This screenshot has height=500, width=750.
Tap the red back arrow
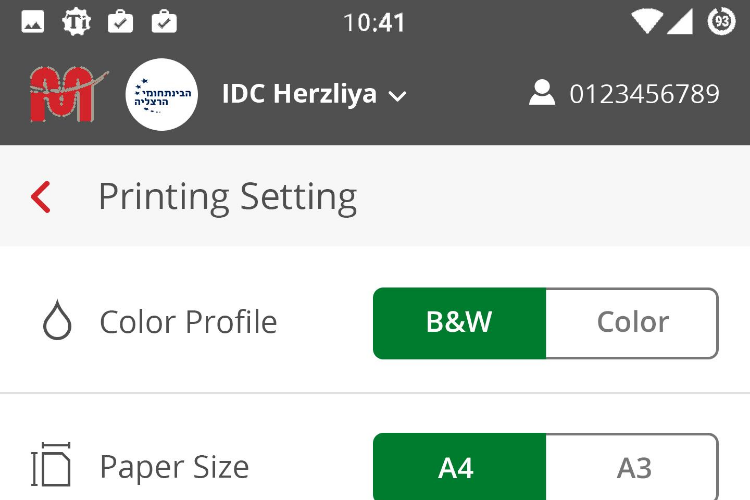[41, 197]
